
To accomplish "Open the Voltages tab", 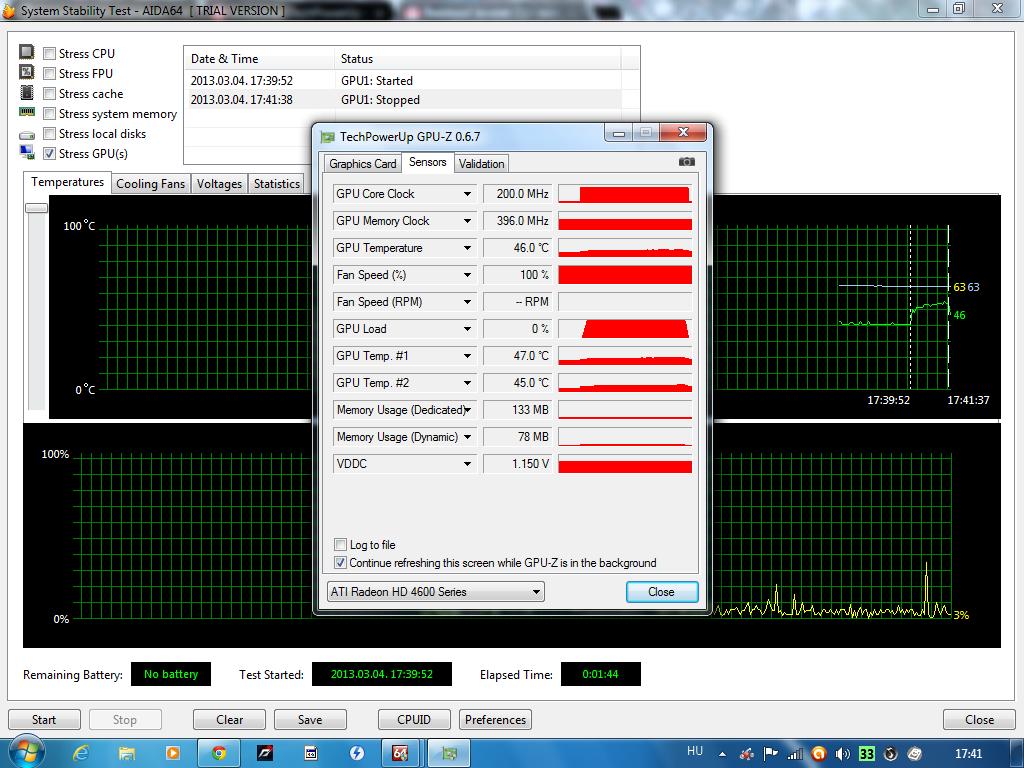I will point(219,184).
